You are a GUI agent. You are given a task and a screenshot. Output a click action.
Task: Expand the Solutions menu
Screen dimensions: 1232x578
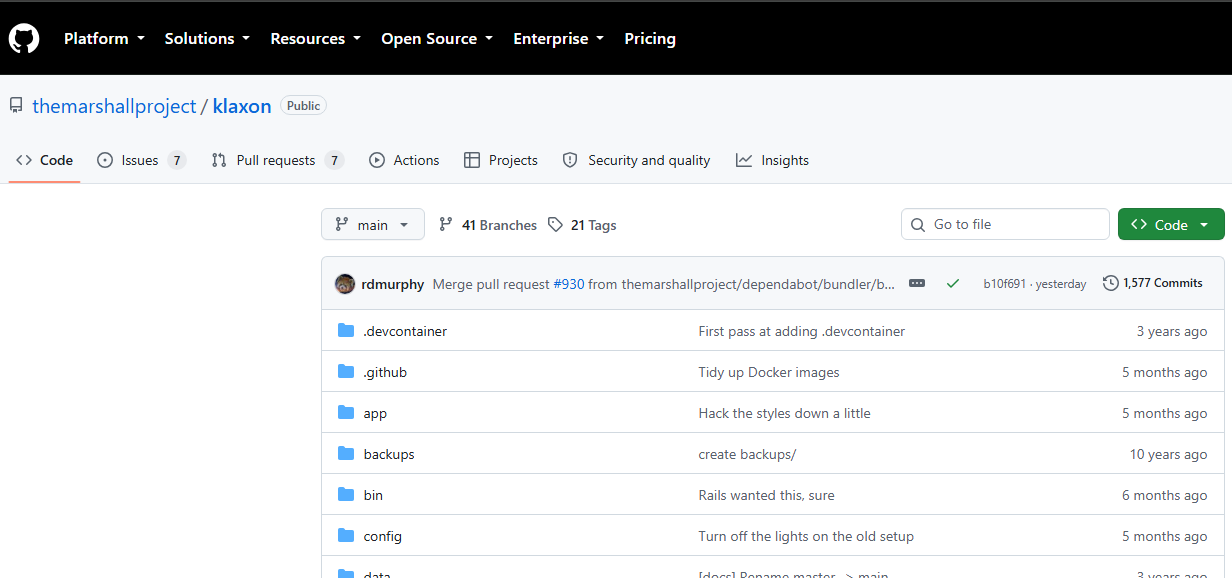[208, 39]
